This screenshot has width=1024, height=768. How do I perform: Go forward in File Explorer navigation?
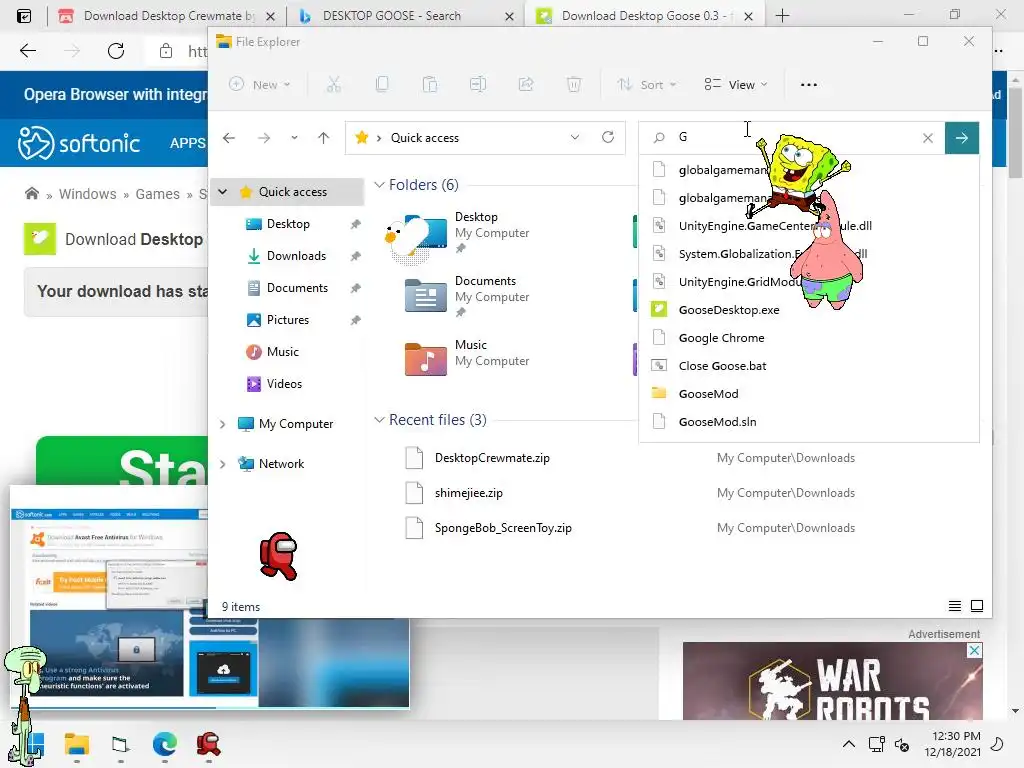(264, 138)
